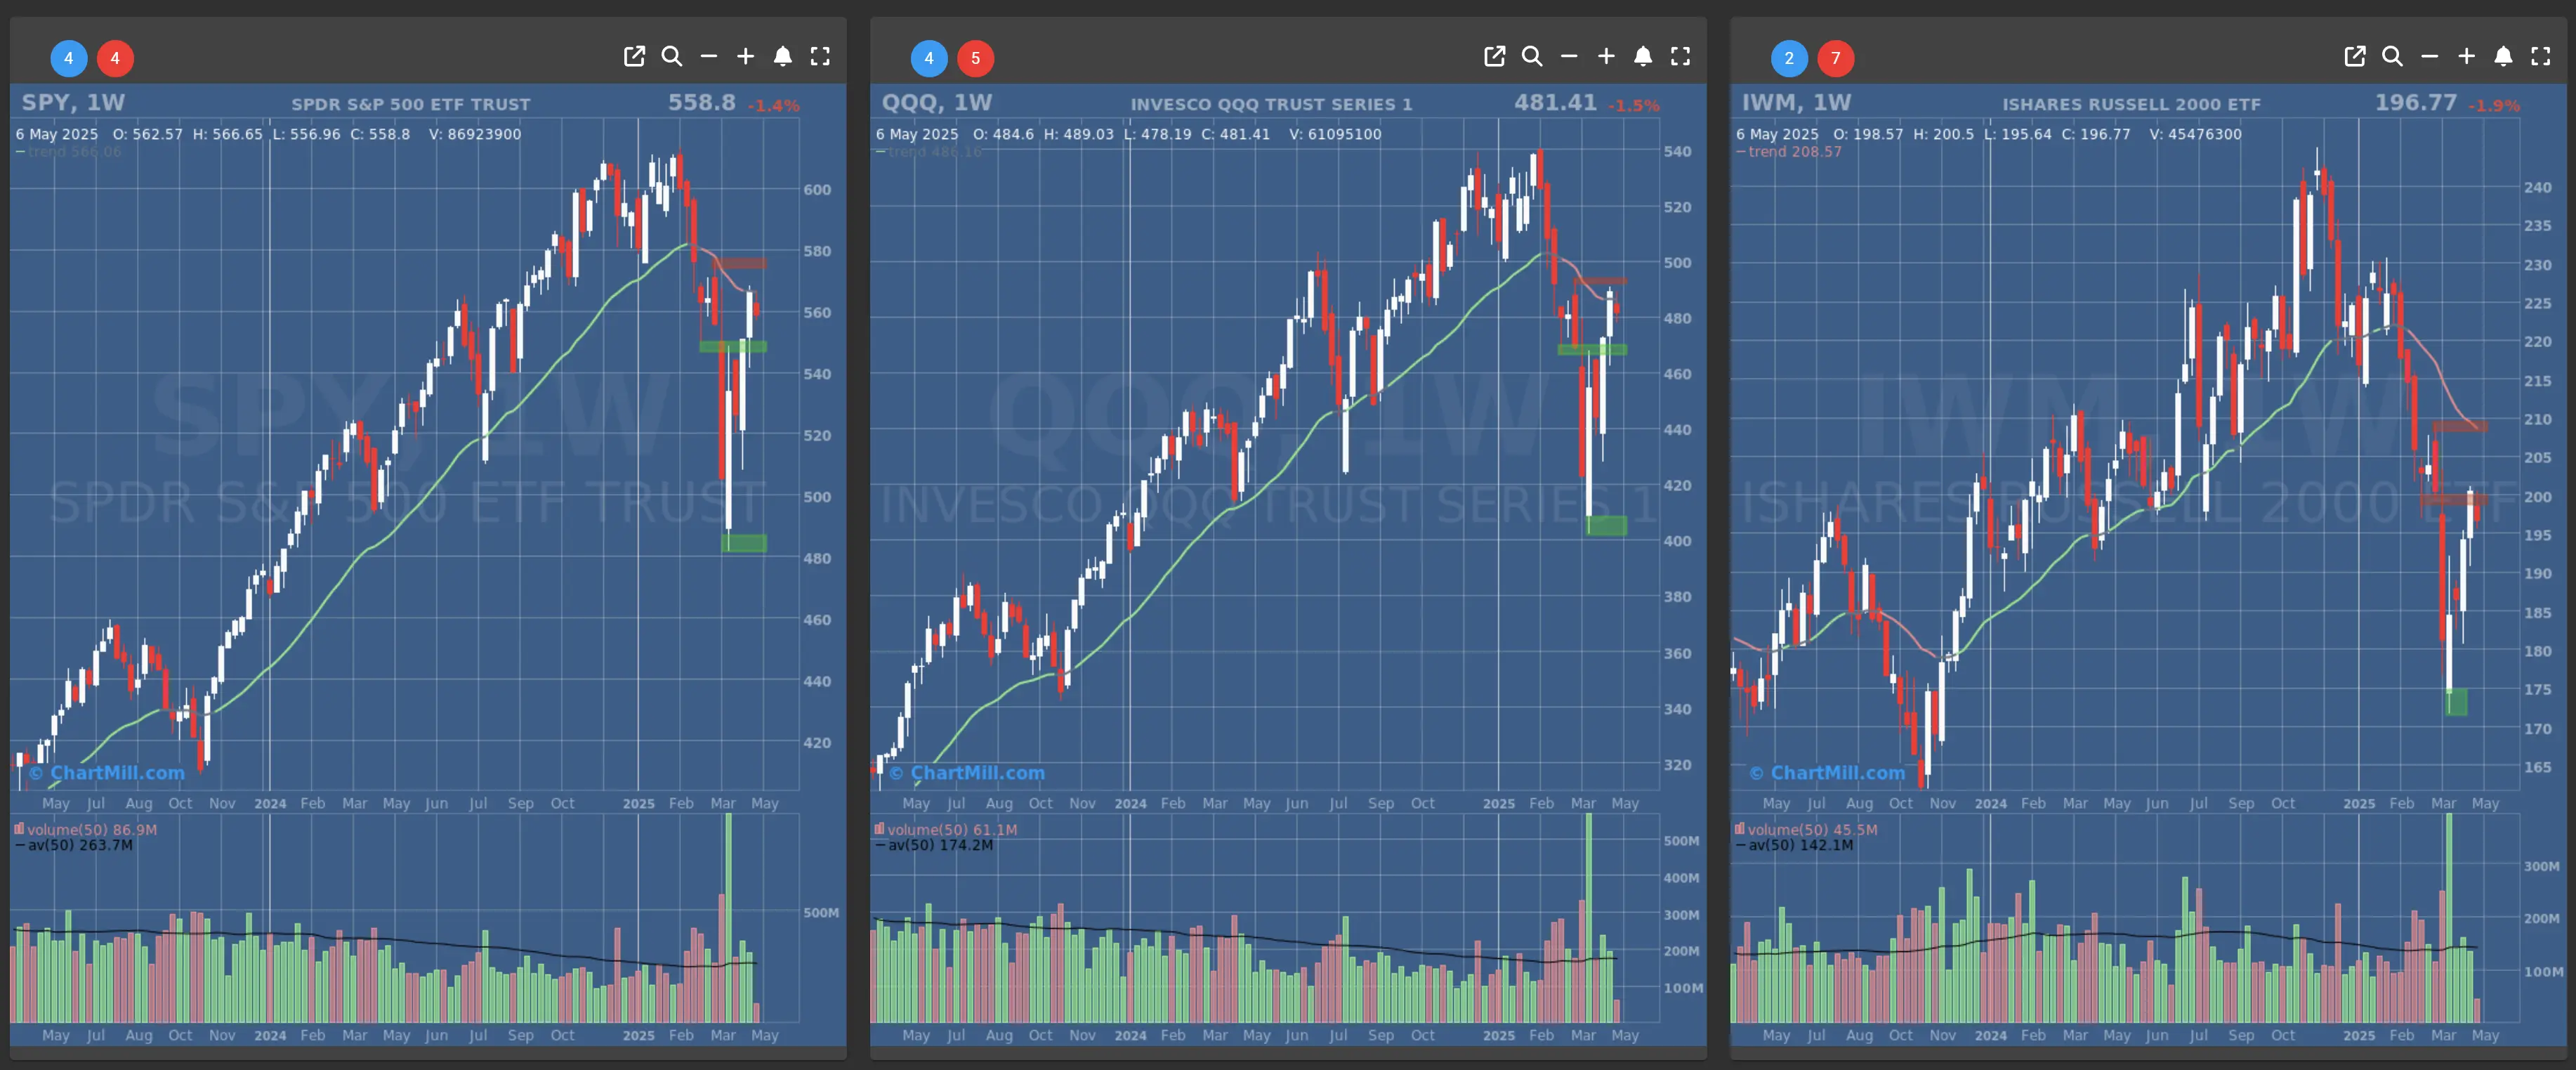This screenshot has height=1070, width=2576.
Task: Click the red 5 badge on QQQ panel
Action: point(975,58)
